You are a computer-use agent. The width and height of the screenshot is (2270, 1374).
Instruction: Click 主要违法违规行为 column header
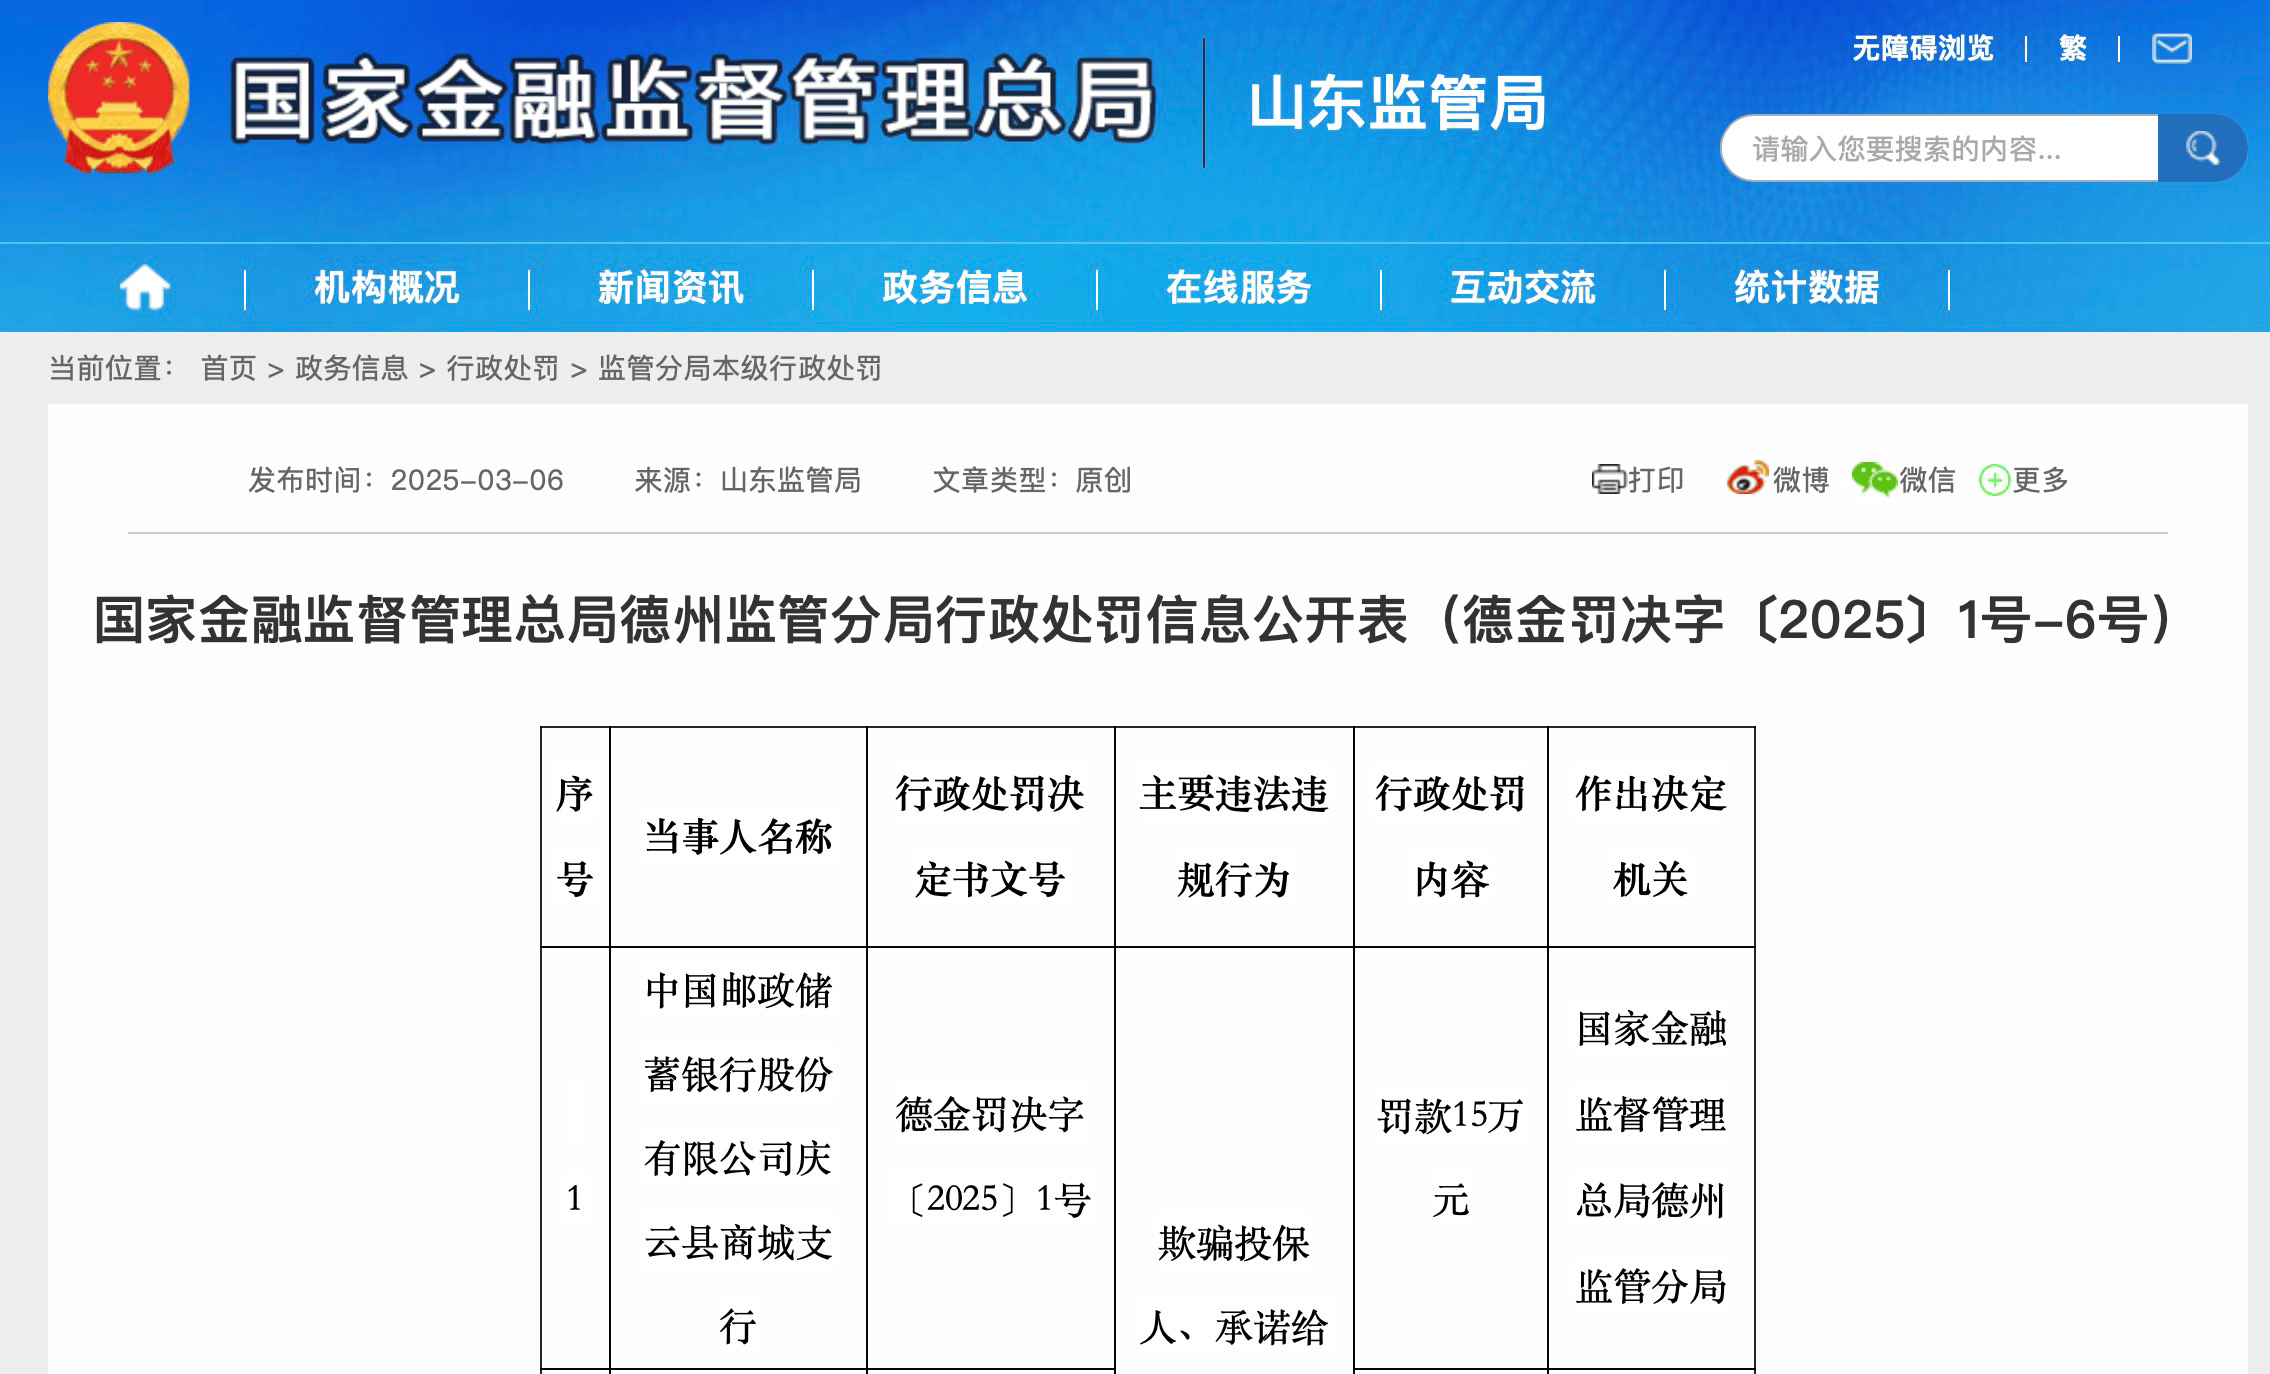pyautogui.click(x=1234, y=837)
